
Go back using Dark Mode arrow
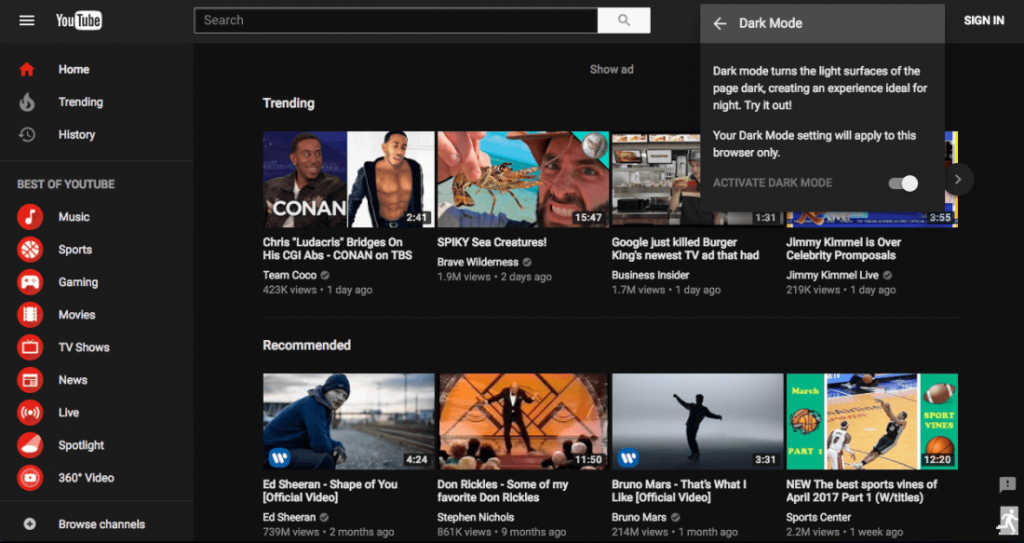[x=720, y=24]
